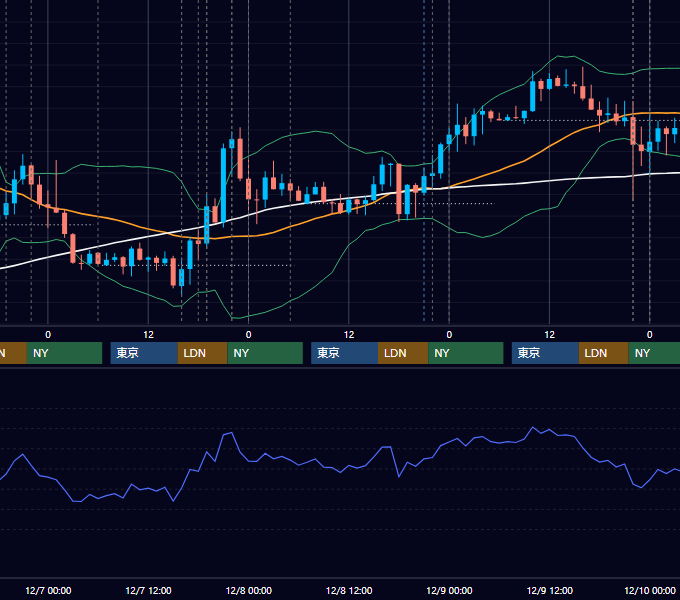Click the 12/7 12:00 date label
Viewport: 680px width, 600px height.
pos(148,590)
